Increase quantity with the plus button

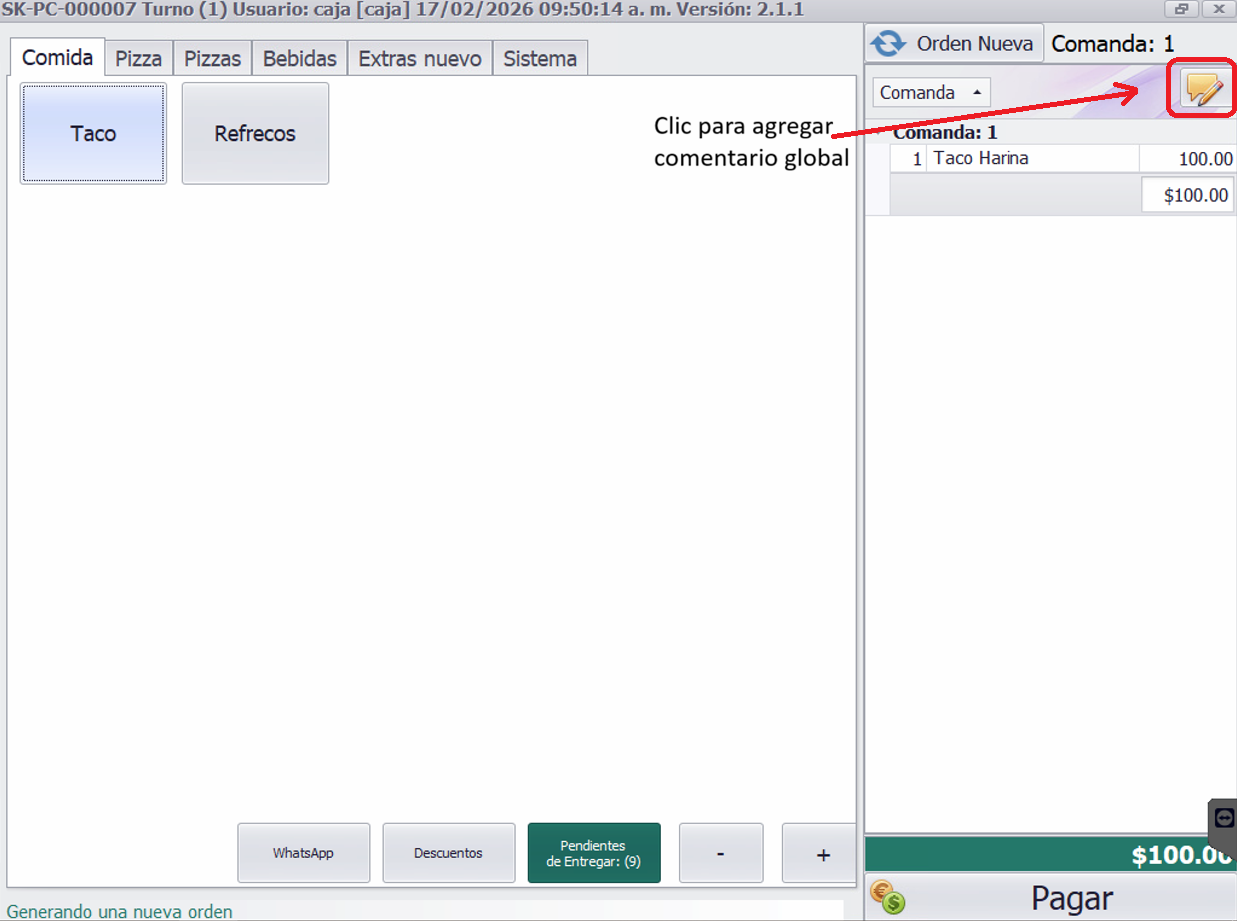pyautogui.click(x=822, y=853)
